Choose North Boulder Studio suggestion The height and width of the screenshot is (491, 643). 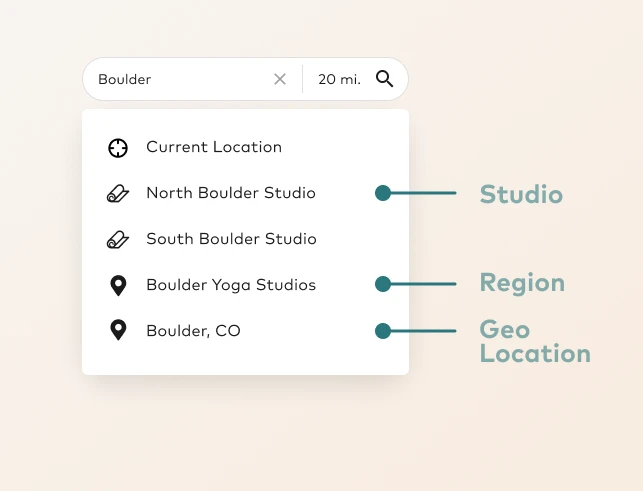pyautogui.click(x=231, y=193)
